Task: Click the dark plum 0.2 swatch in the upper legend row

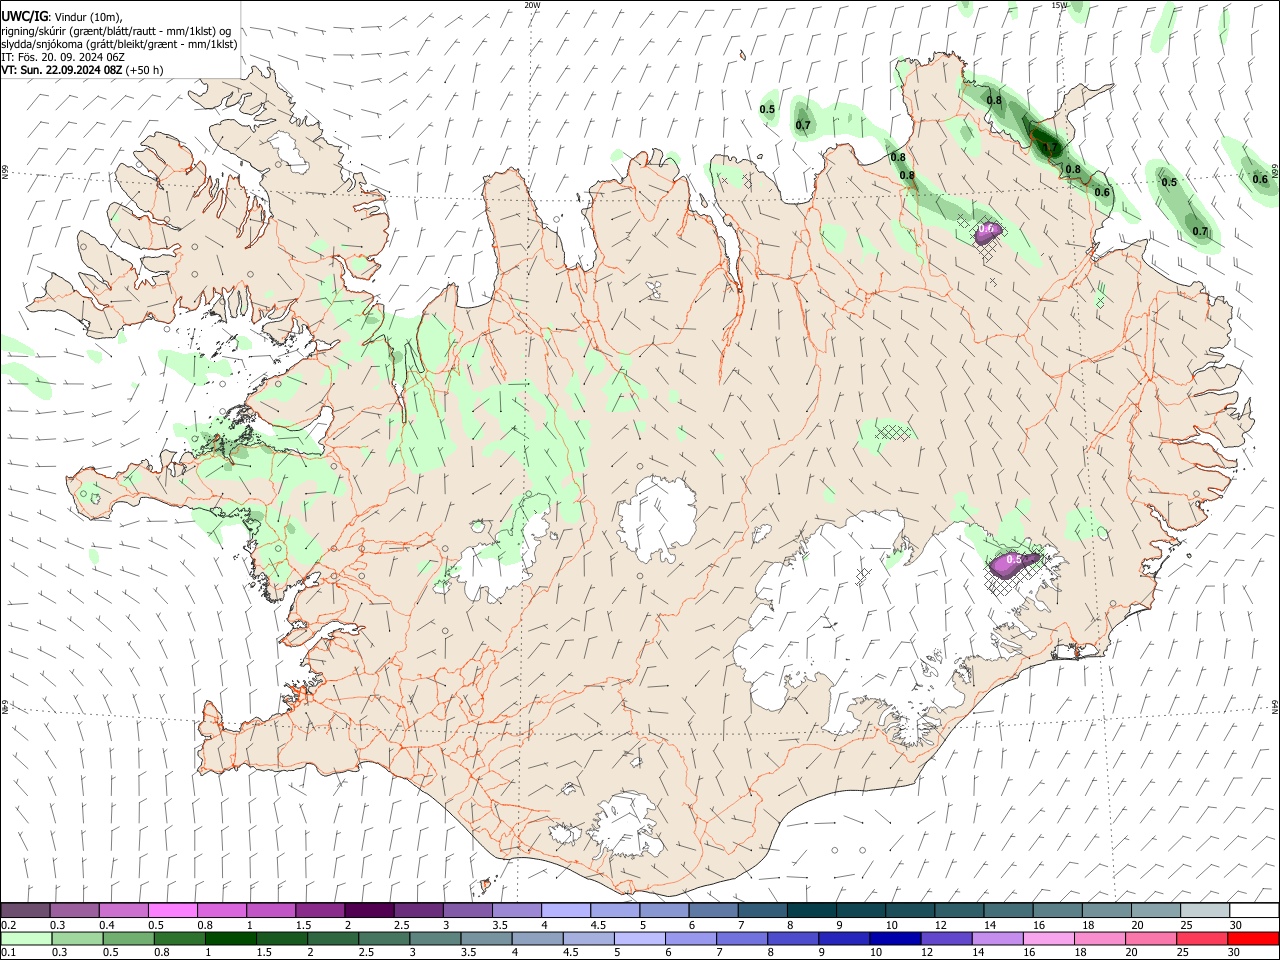Action: [26, 911]
